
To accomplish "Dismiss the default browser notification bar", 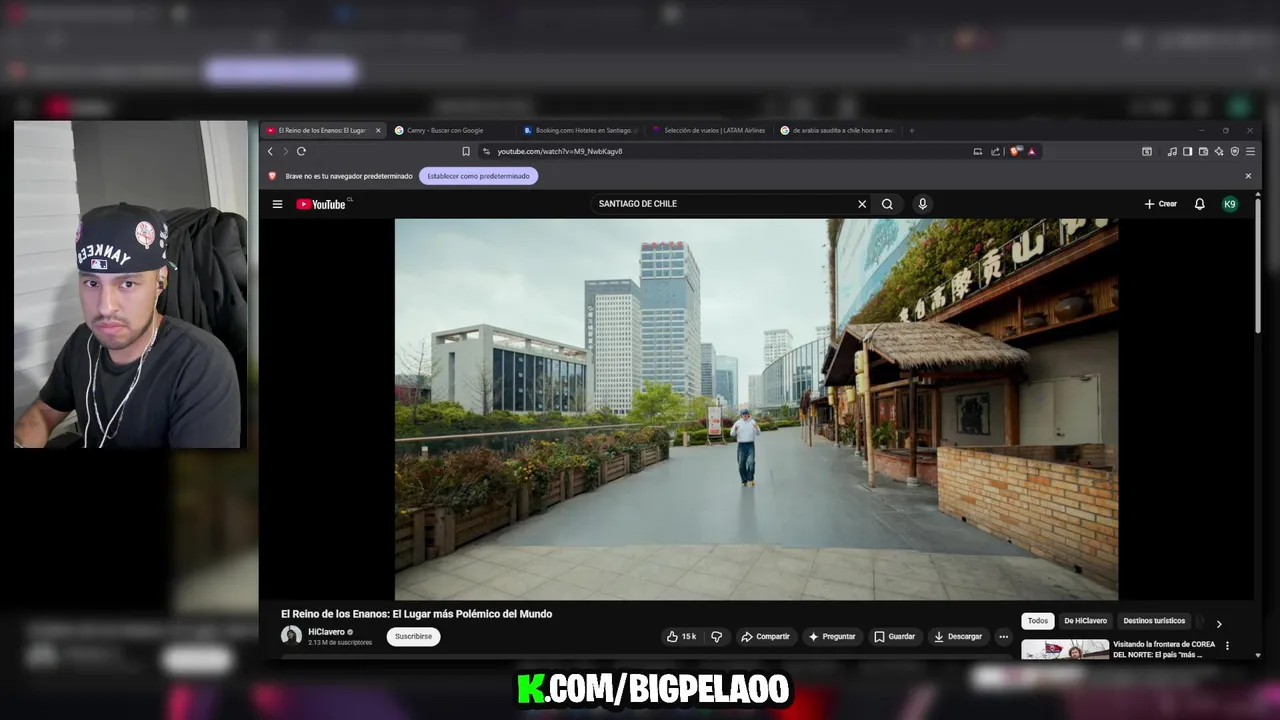I will tap(1248, 176).
